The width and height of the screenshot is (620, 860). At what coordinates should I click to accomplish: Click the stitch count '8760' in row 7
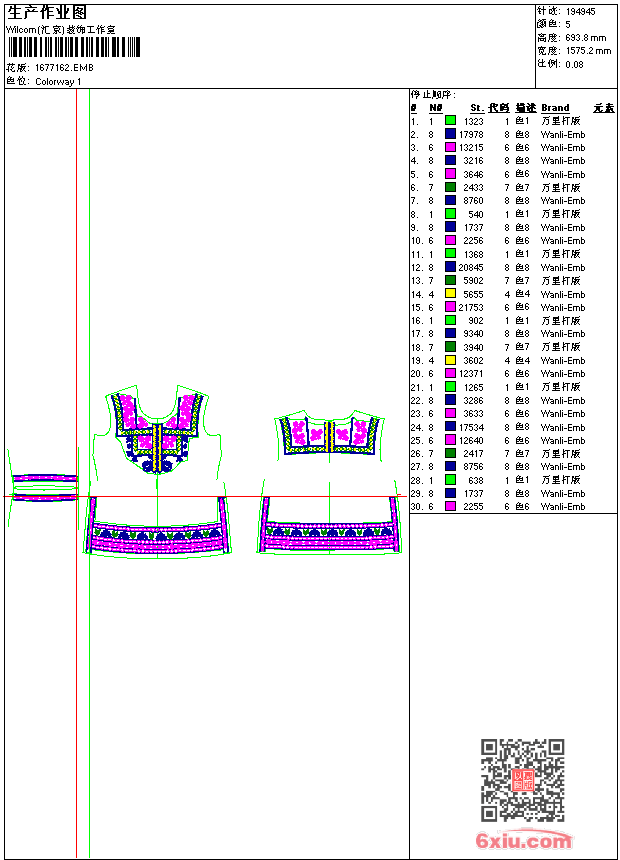473,201
